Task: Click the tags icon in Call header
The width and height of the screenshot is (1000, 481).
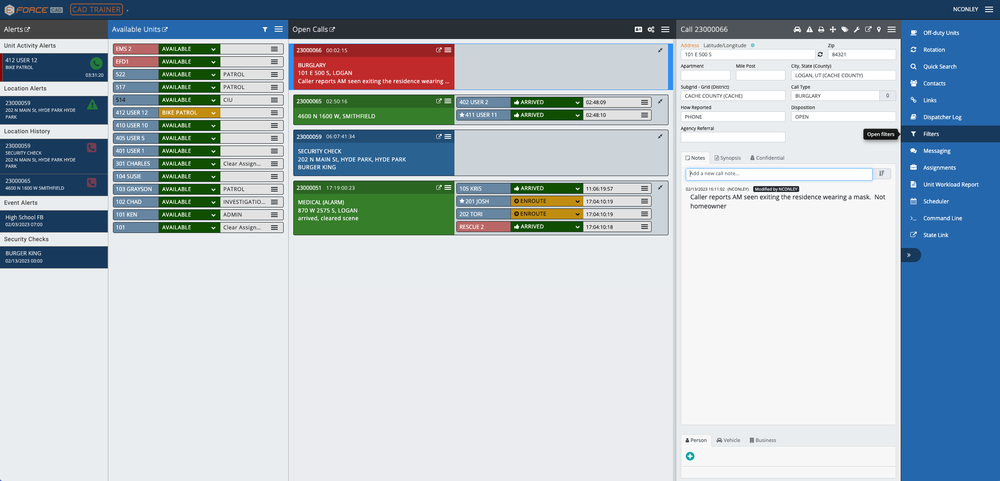Action: [x=844, y=29]
